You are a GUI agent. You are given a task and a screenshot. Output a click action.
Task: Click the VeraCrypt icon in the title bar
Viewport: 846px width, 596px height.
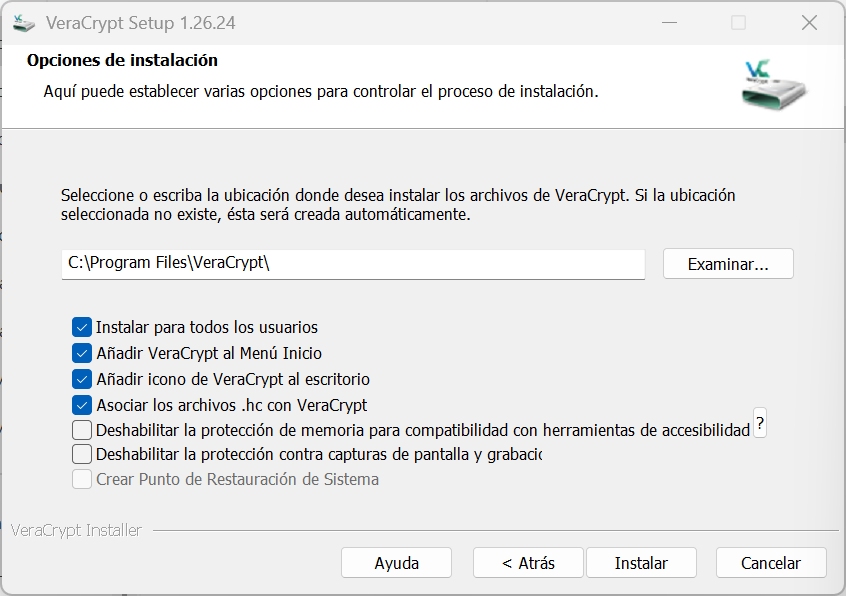(x=24, y=22)
